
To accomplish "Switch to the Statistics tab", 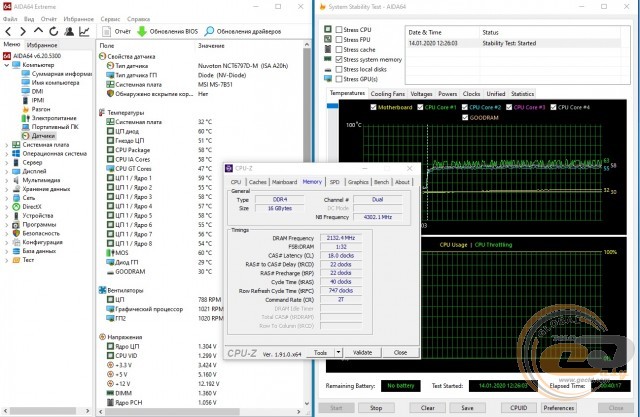I will (x=522, y=94).
